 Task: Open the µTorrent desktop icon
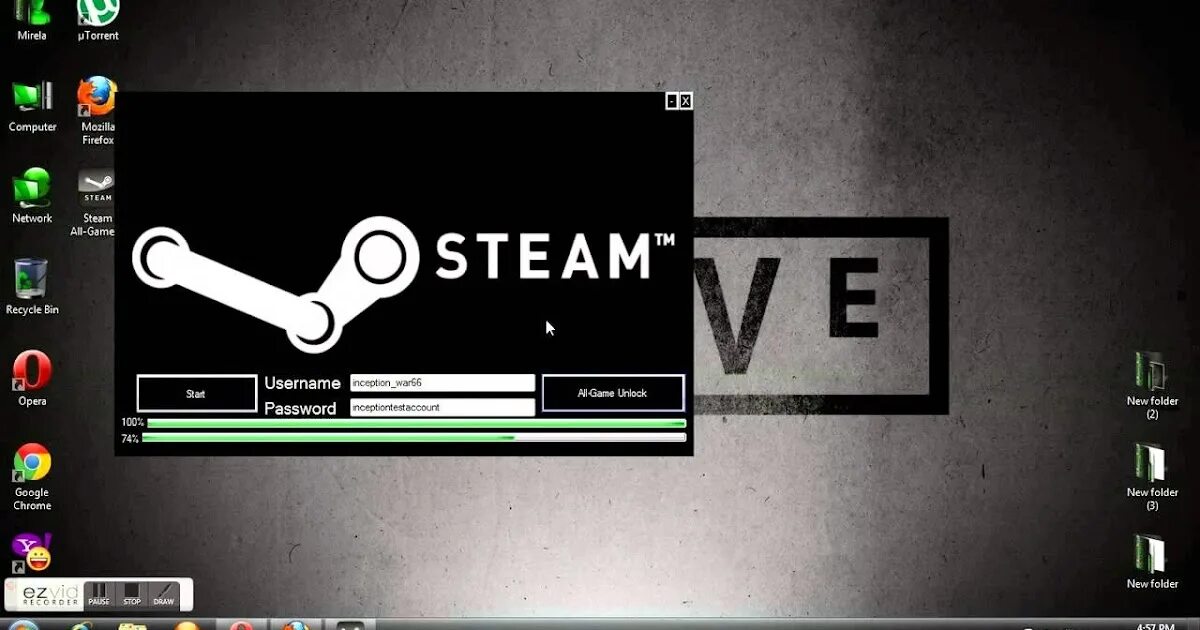(98, 18)
